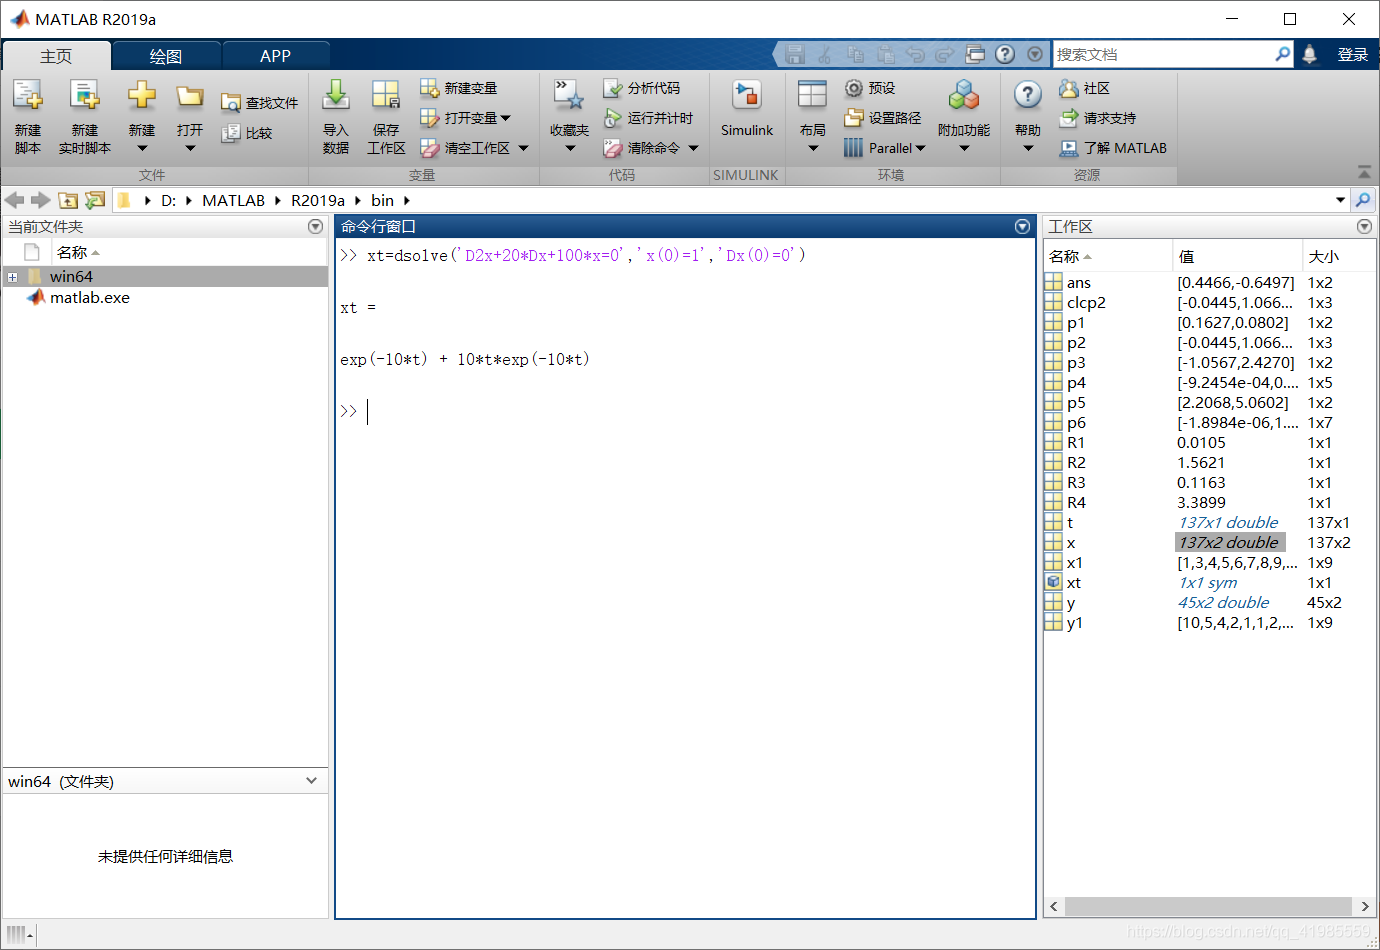Click the 导入数据 (Import Data) icon
This screenshot has height=950, width=1380.
coord(336,96)
